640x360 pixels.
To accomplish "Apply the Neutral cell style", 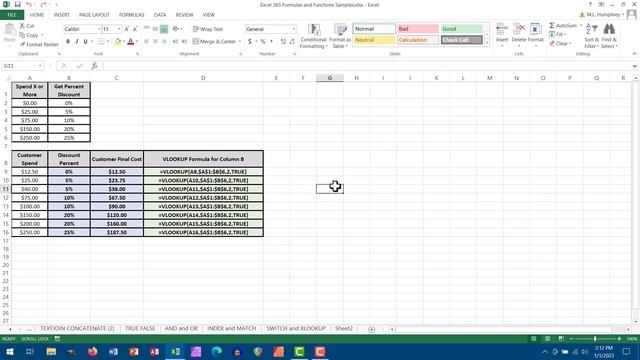I will pos(374,40).
